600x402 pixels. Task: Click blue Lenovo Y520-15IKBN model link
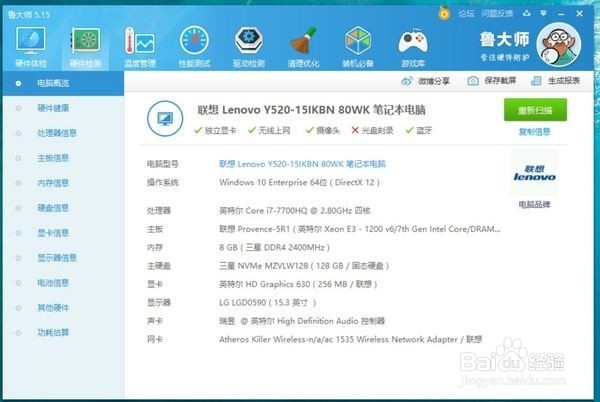tap(302, 164)
